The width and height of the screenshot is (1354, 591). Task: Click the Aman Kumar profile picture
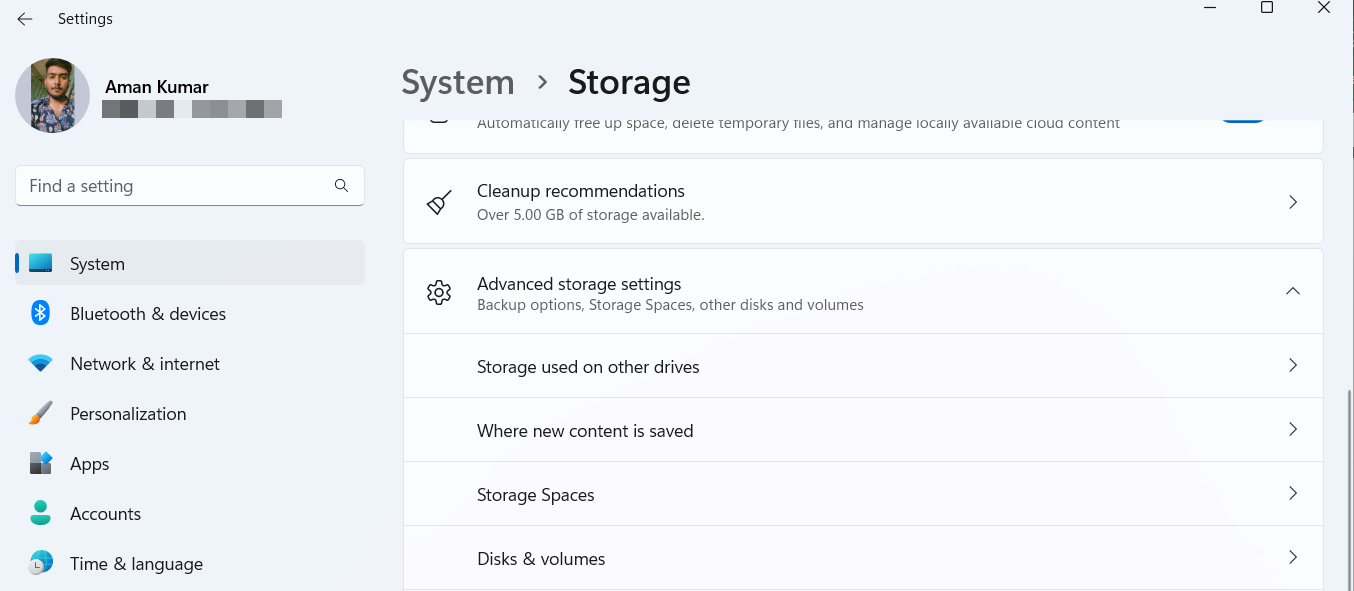click(53, 95)
